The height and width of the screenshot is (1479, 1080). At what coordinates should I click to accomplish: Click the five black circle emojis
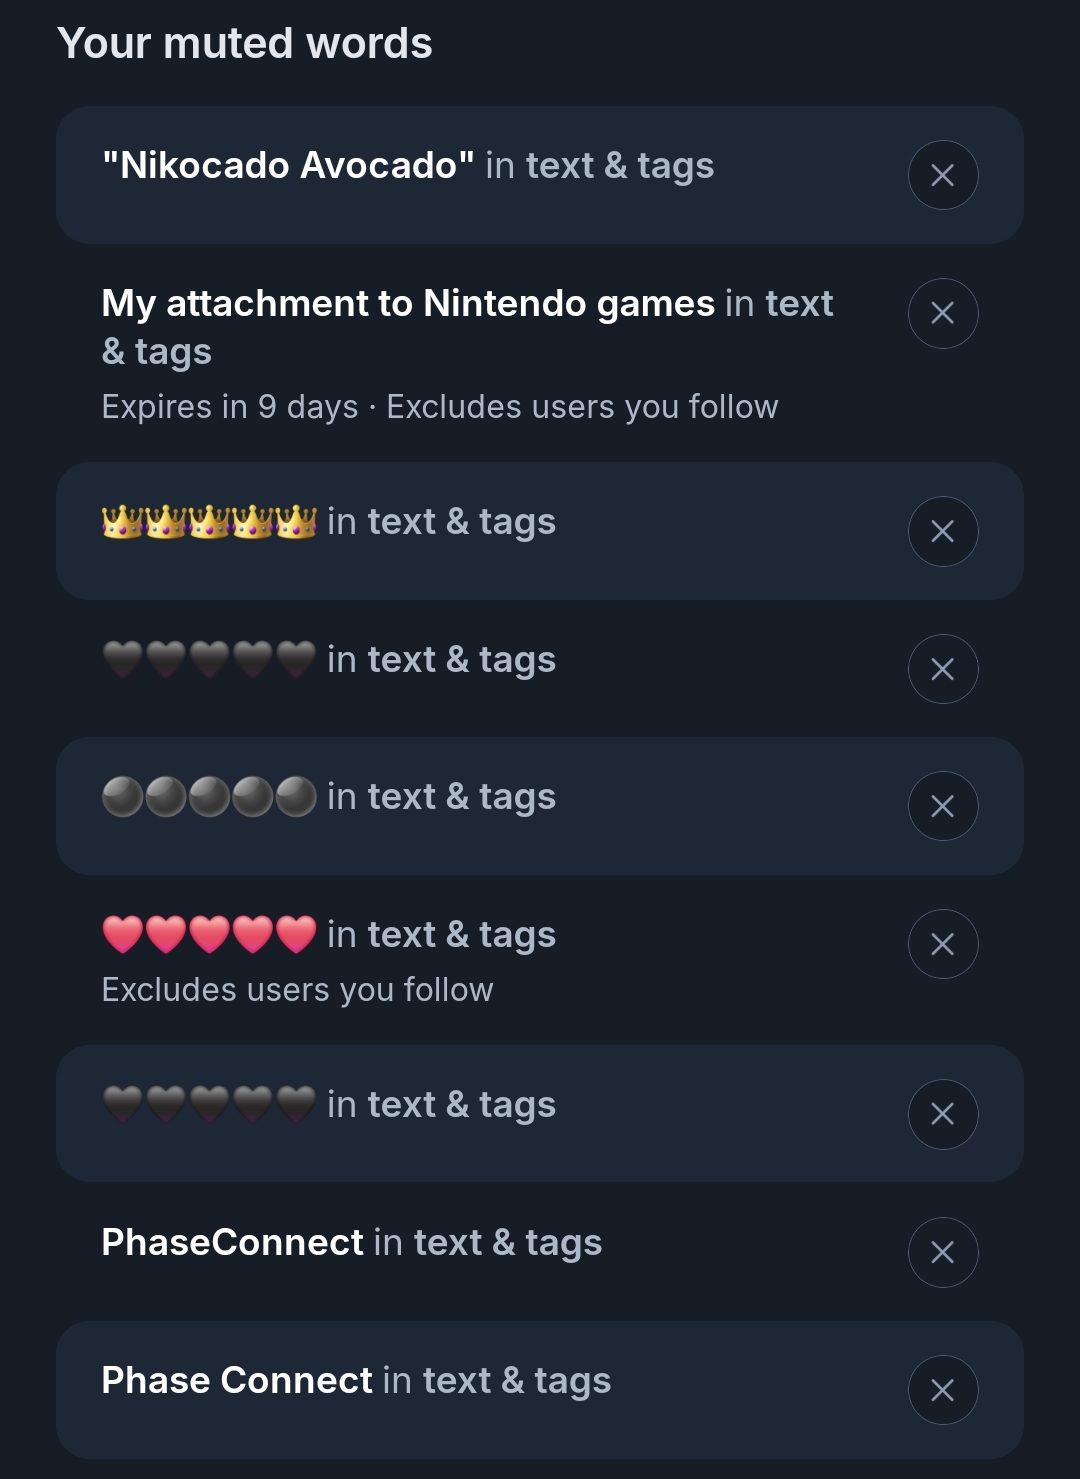point(209,797)
